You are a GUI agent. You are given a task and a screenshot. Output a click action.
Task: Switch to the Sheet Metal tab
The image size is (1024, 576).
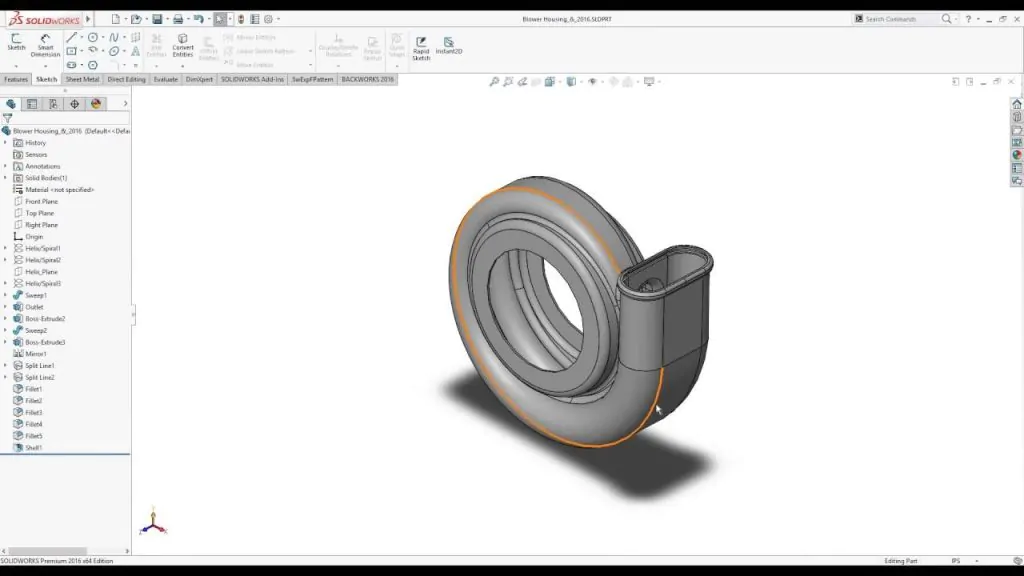click(x=82, y=79)
